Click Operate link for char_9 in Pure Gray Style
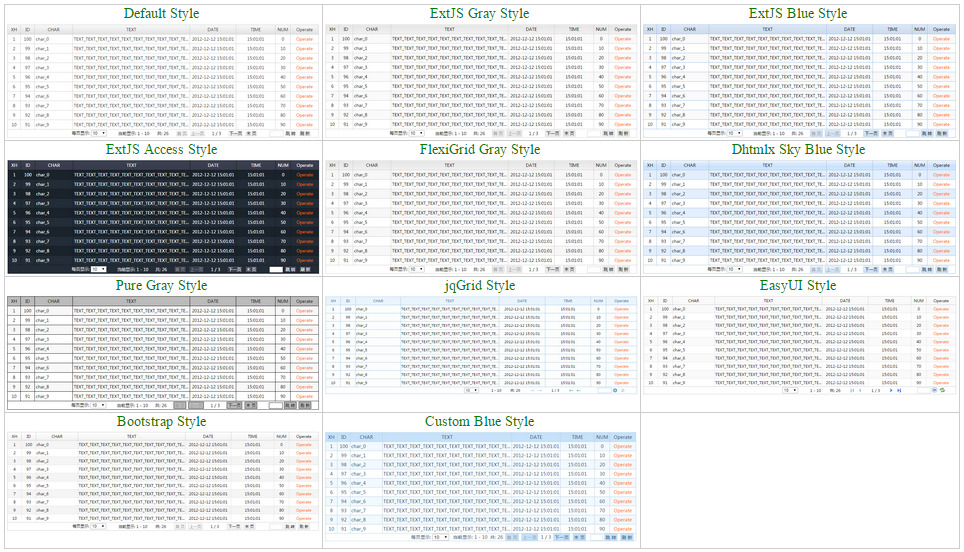Image resolution: width=964 pixels, height=552 pixels. coord(304,396)
